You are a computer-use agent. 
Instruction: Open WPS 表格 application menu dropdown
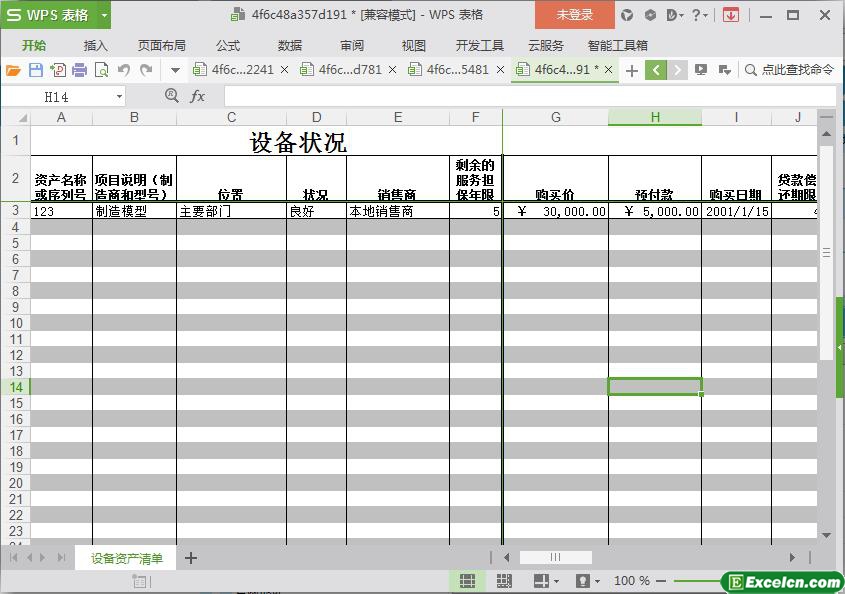click(x=102, y=15)
